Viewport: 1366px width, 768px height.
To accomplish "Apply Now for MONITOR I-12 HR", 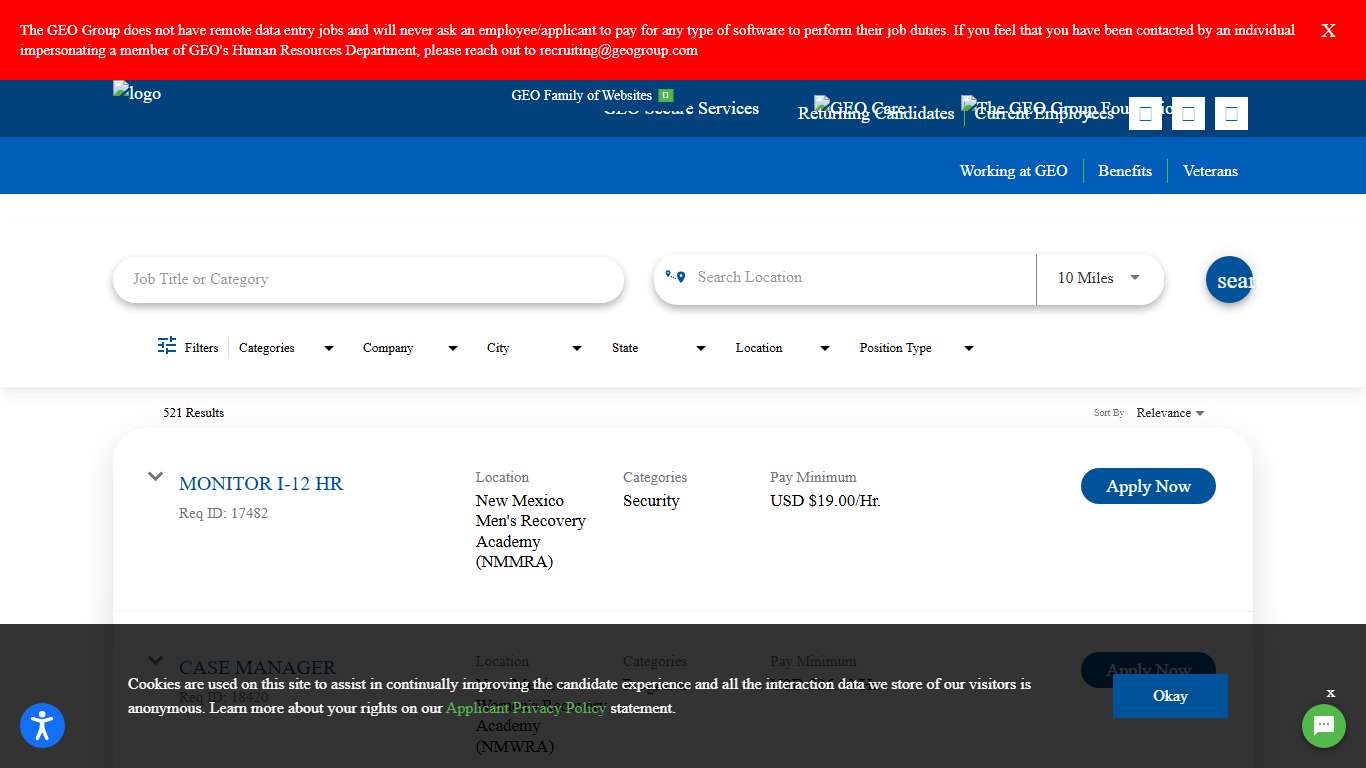I will 1148,486.
